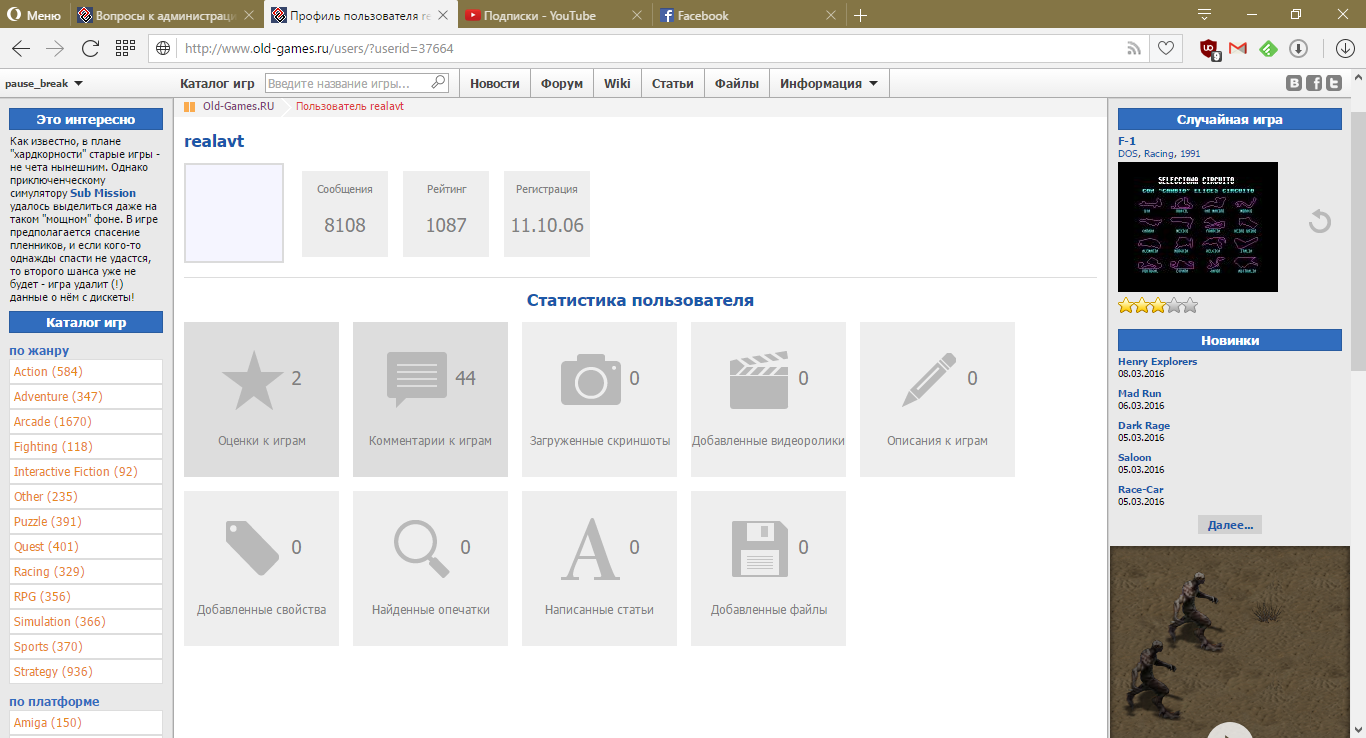Image resolution: width=1366 pixels, height=738 pixels.
Task: Click the Сообщения 8108 stat box
Action: coord(345,214)
